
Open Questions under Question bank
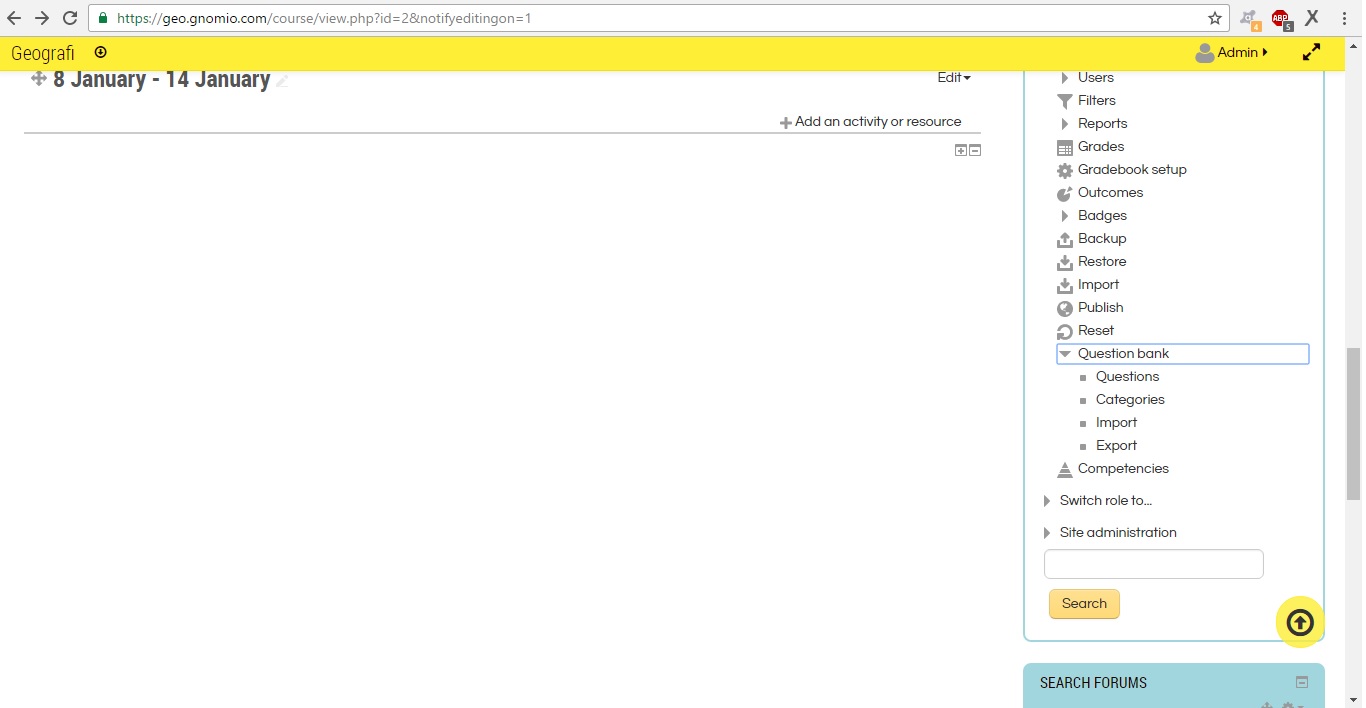point(1127,377)
